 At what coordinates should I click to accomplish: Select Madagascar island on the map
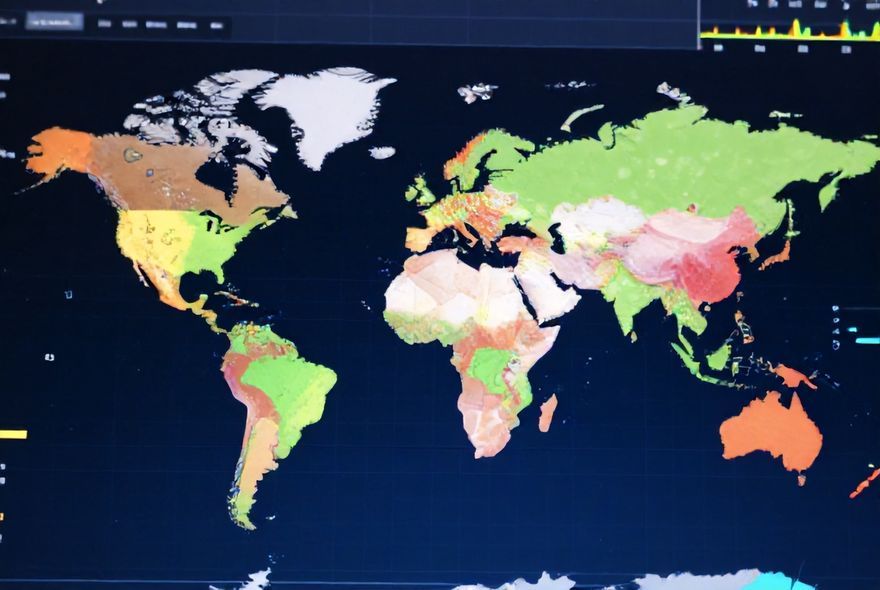coord(547,412)
